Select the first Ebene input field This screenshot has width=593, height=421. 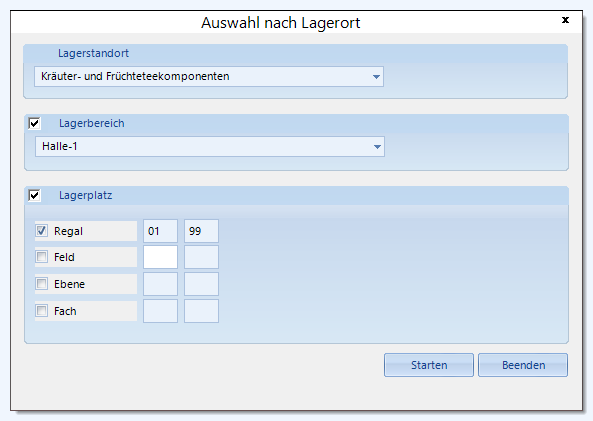click(x=160, y=284)
